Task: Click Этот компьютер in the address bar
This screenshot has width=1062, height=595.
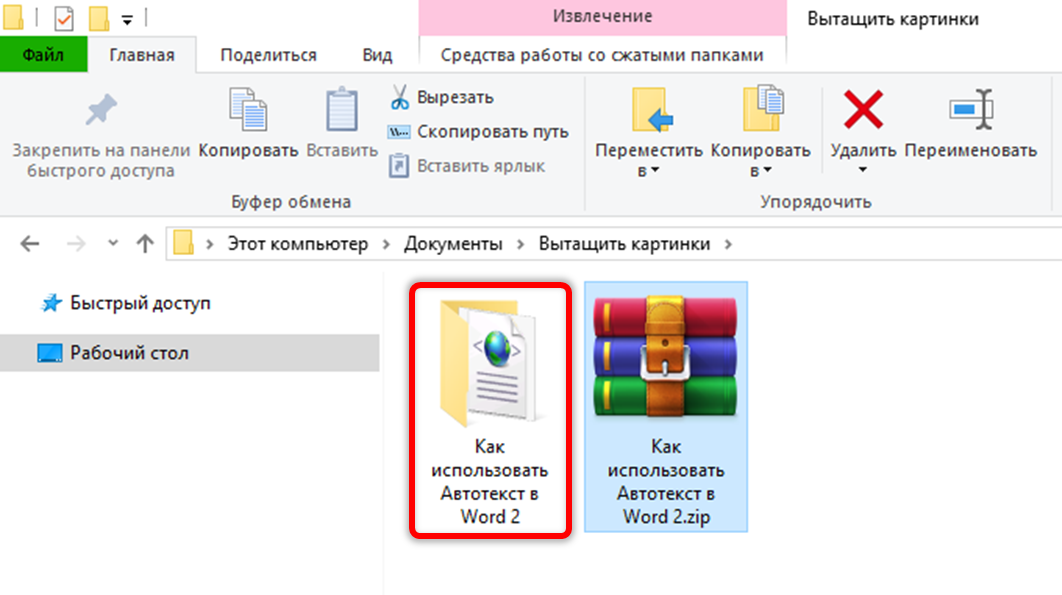Action: pyautogui.click(x=297, y=244)
